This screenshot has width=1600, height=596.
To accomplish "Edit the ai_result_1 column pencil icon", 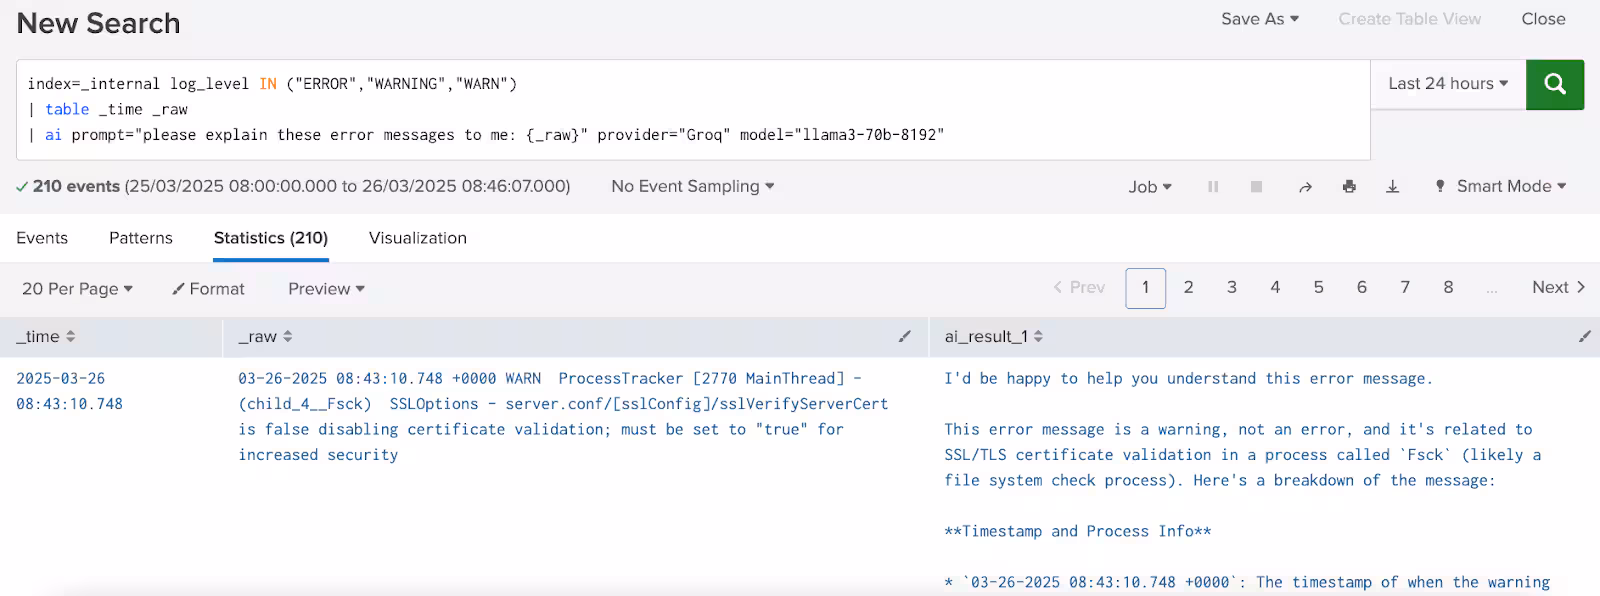I will tap(1584, 337).
